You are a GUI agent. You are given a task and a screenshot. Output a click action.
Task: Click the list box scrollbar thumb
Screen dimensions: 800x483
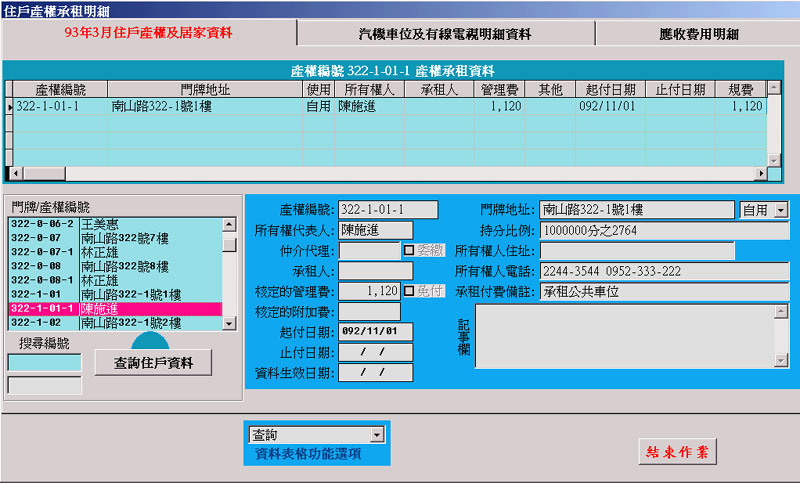230,245
